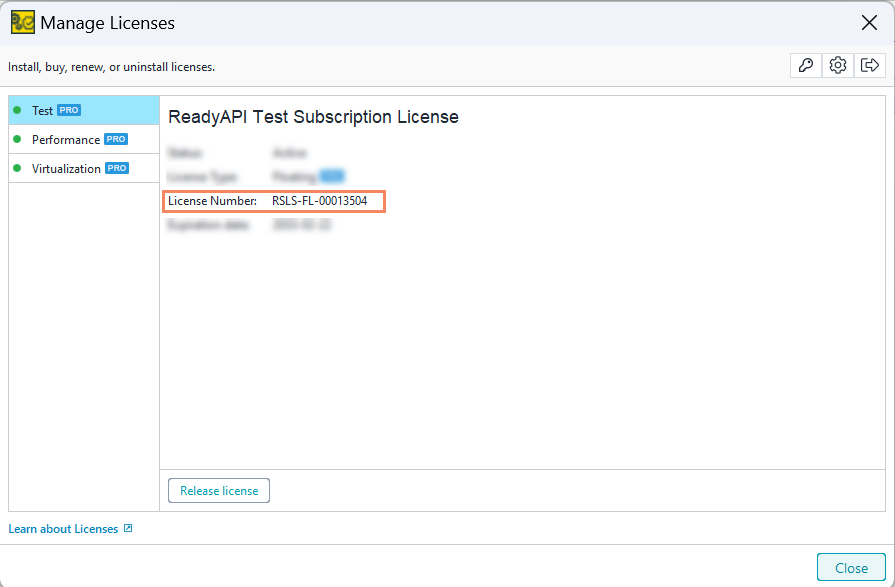Screen dimensions: 895x587
Task: Select the Virtualization license entry
Action: coord(84,168)
